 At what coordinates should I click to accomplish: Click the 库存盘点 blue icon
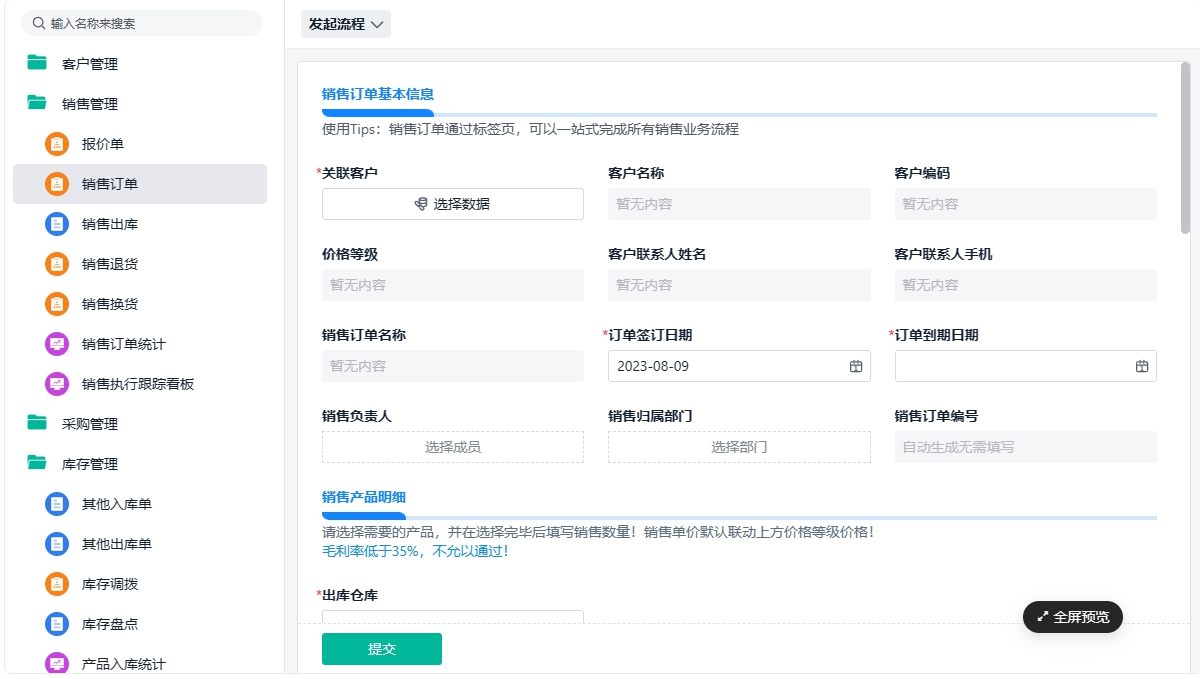click(57, 624)
